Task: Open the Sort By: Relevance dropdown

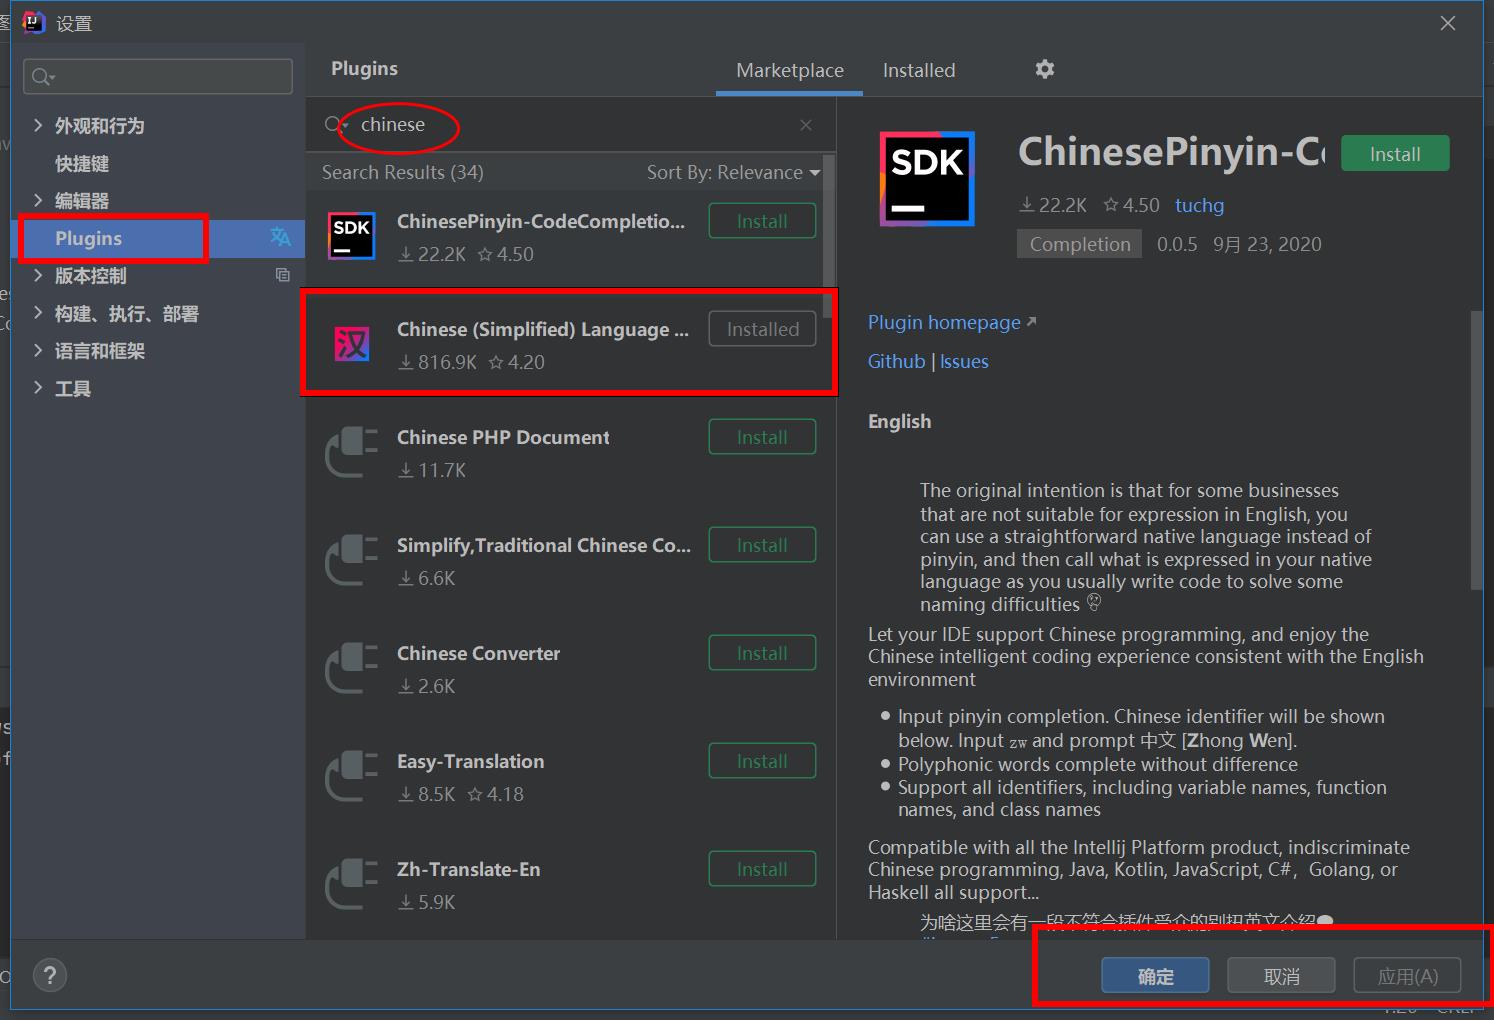Action: coord(733,173)
